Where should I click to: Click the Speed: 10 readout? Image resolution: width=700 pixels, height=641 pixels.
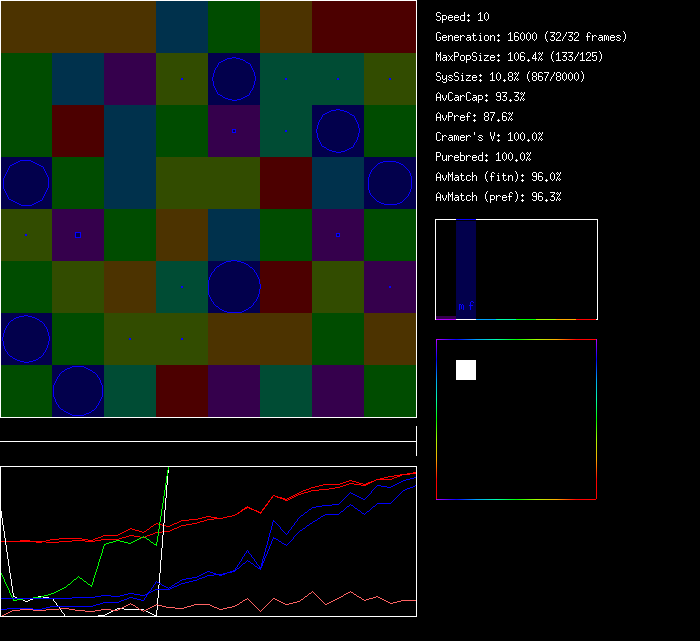tap(462, 17)
